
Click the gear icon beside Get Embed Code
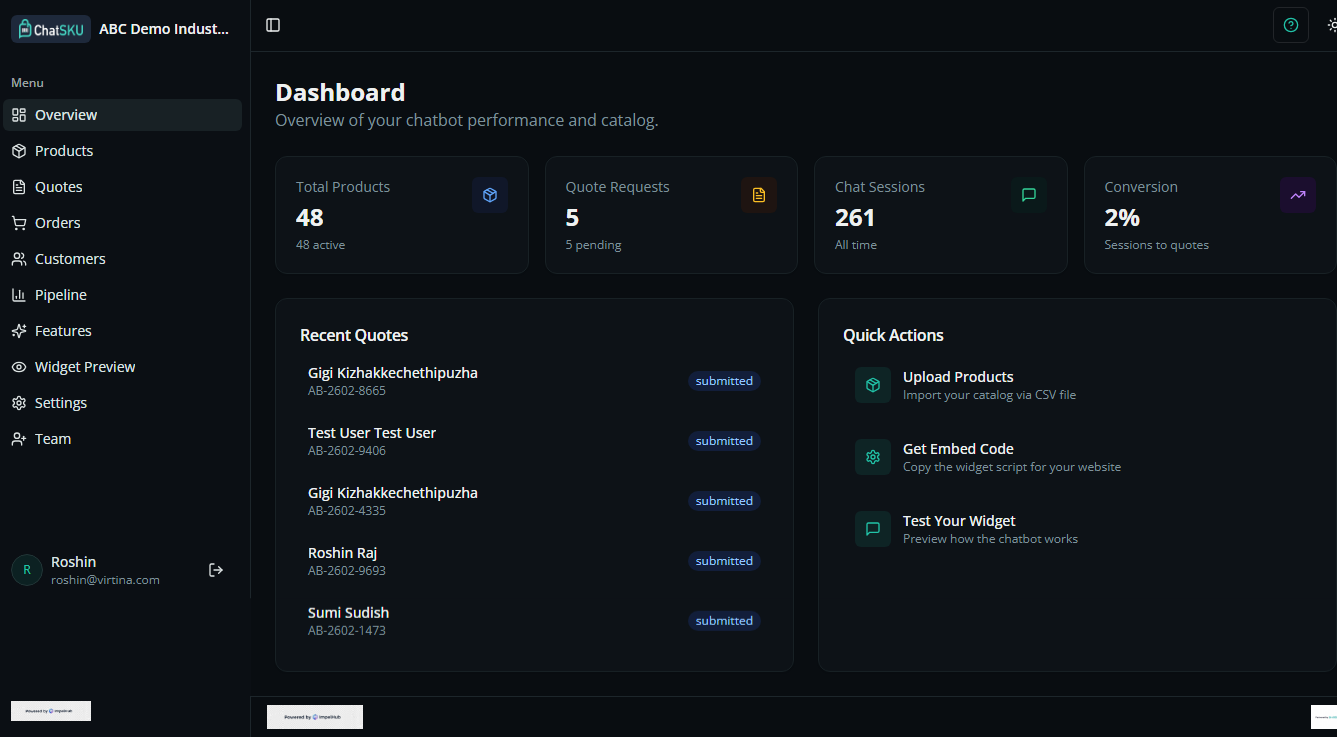click(x=872, y=457)
